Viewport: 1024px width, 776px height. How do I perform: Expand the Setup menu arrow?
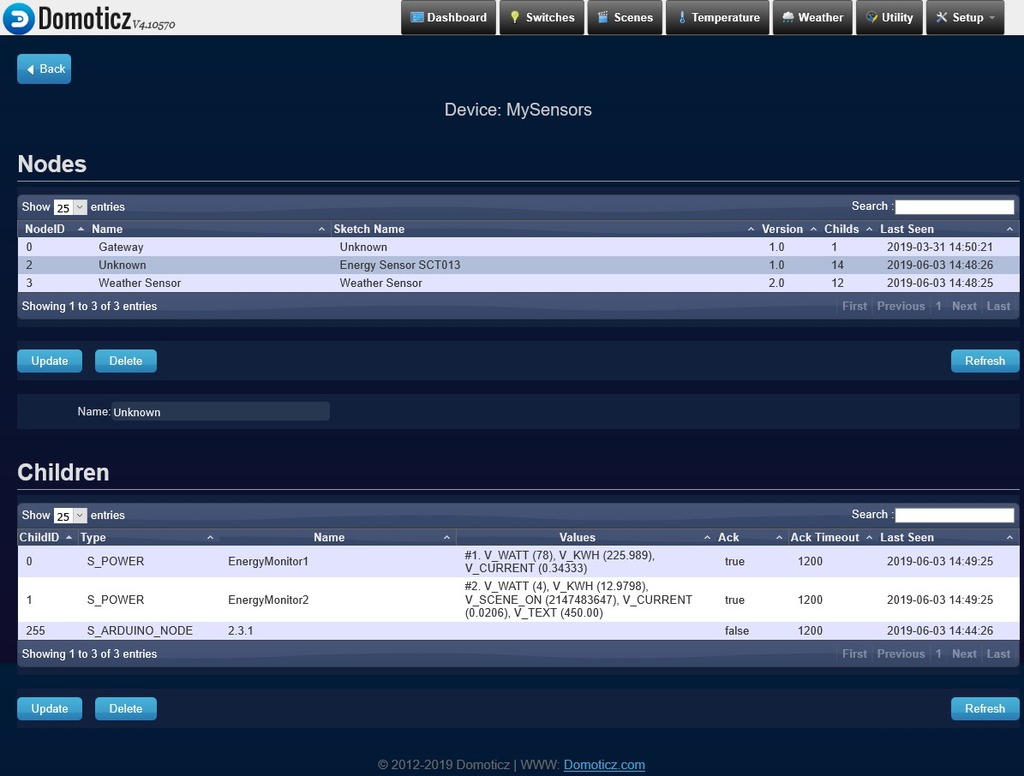click(993, 18)
